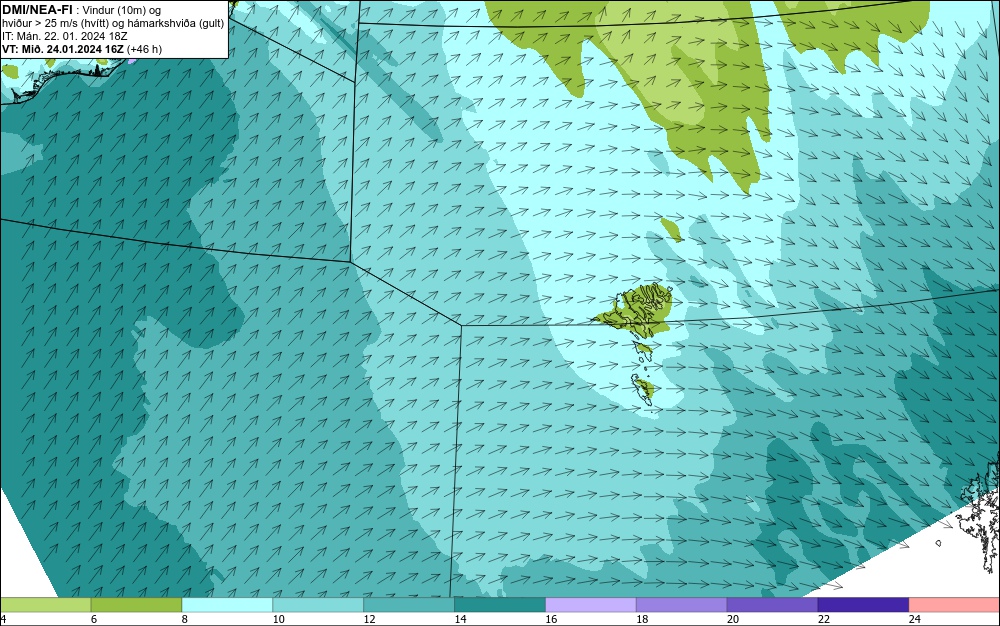Click the legend value 24

[915, 619]
